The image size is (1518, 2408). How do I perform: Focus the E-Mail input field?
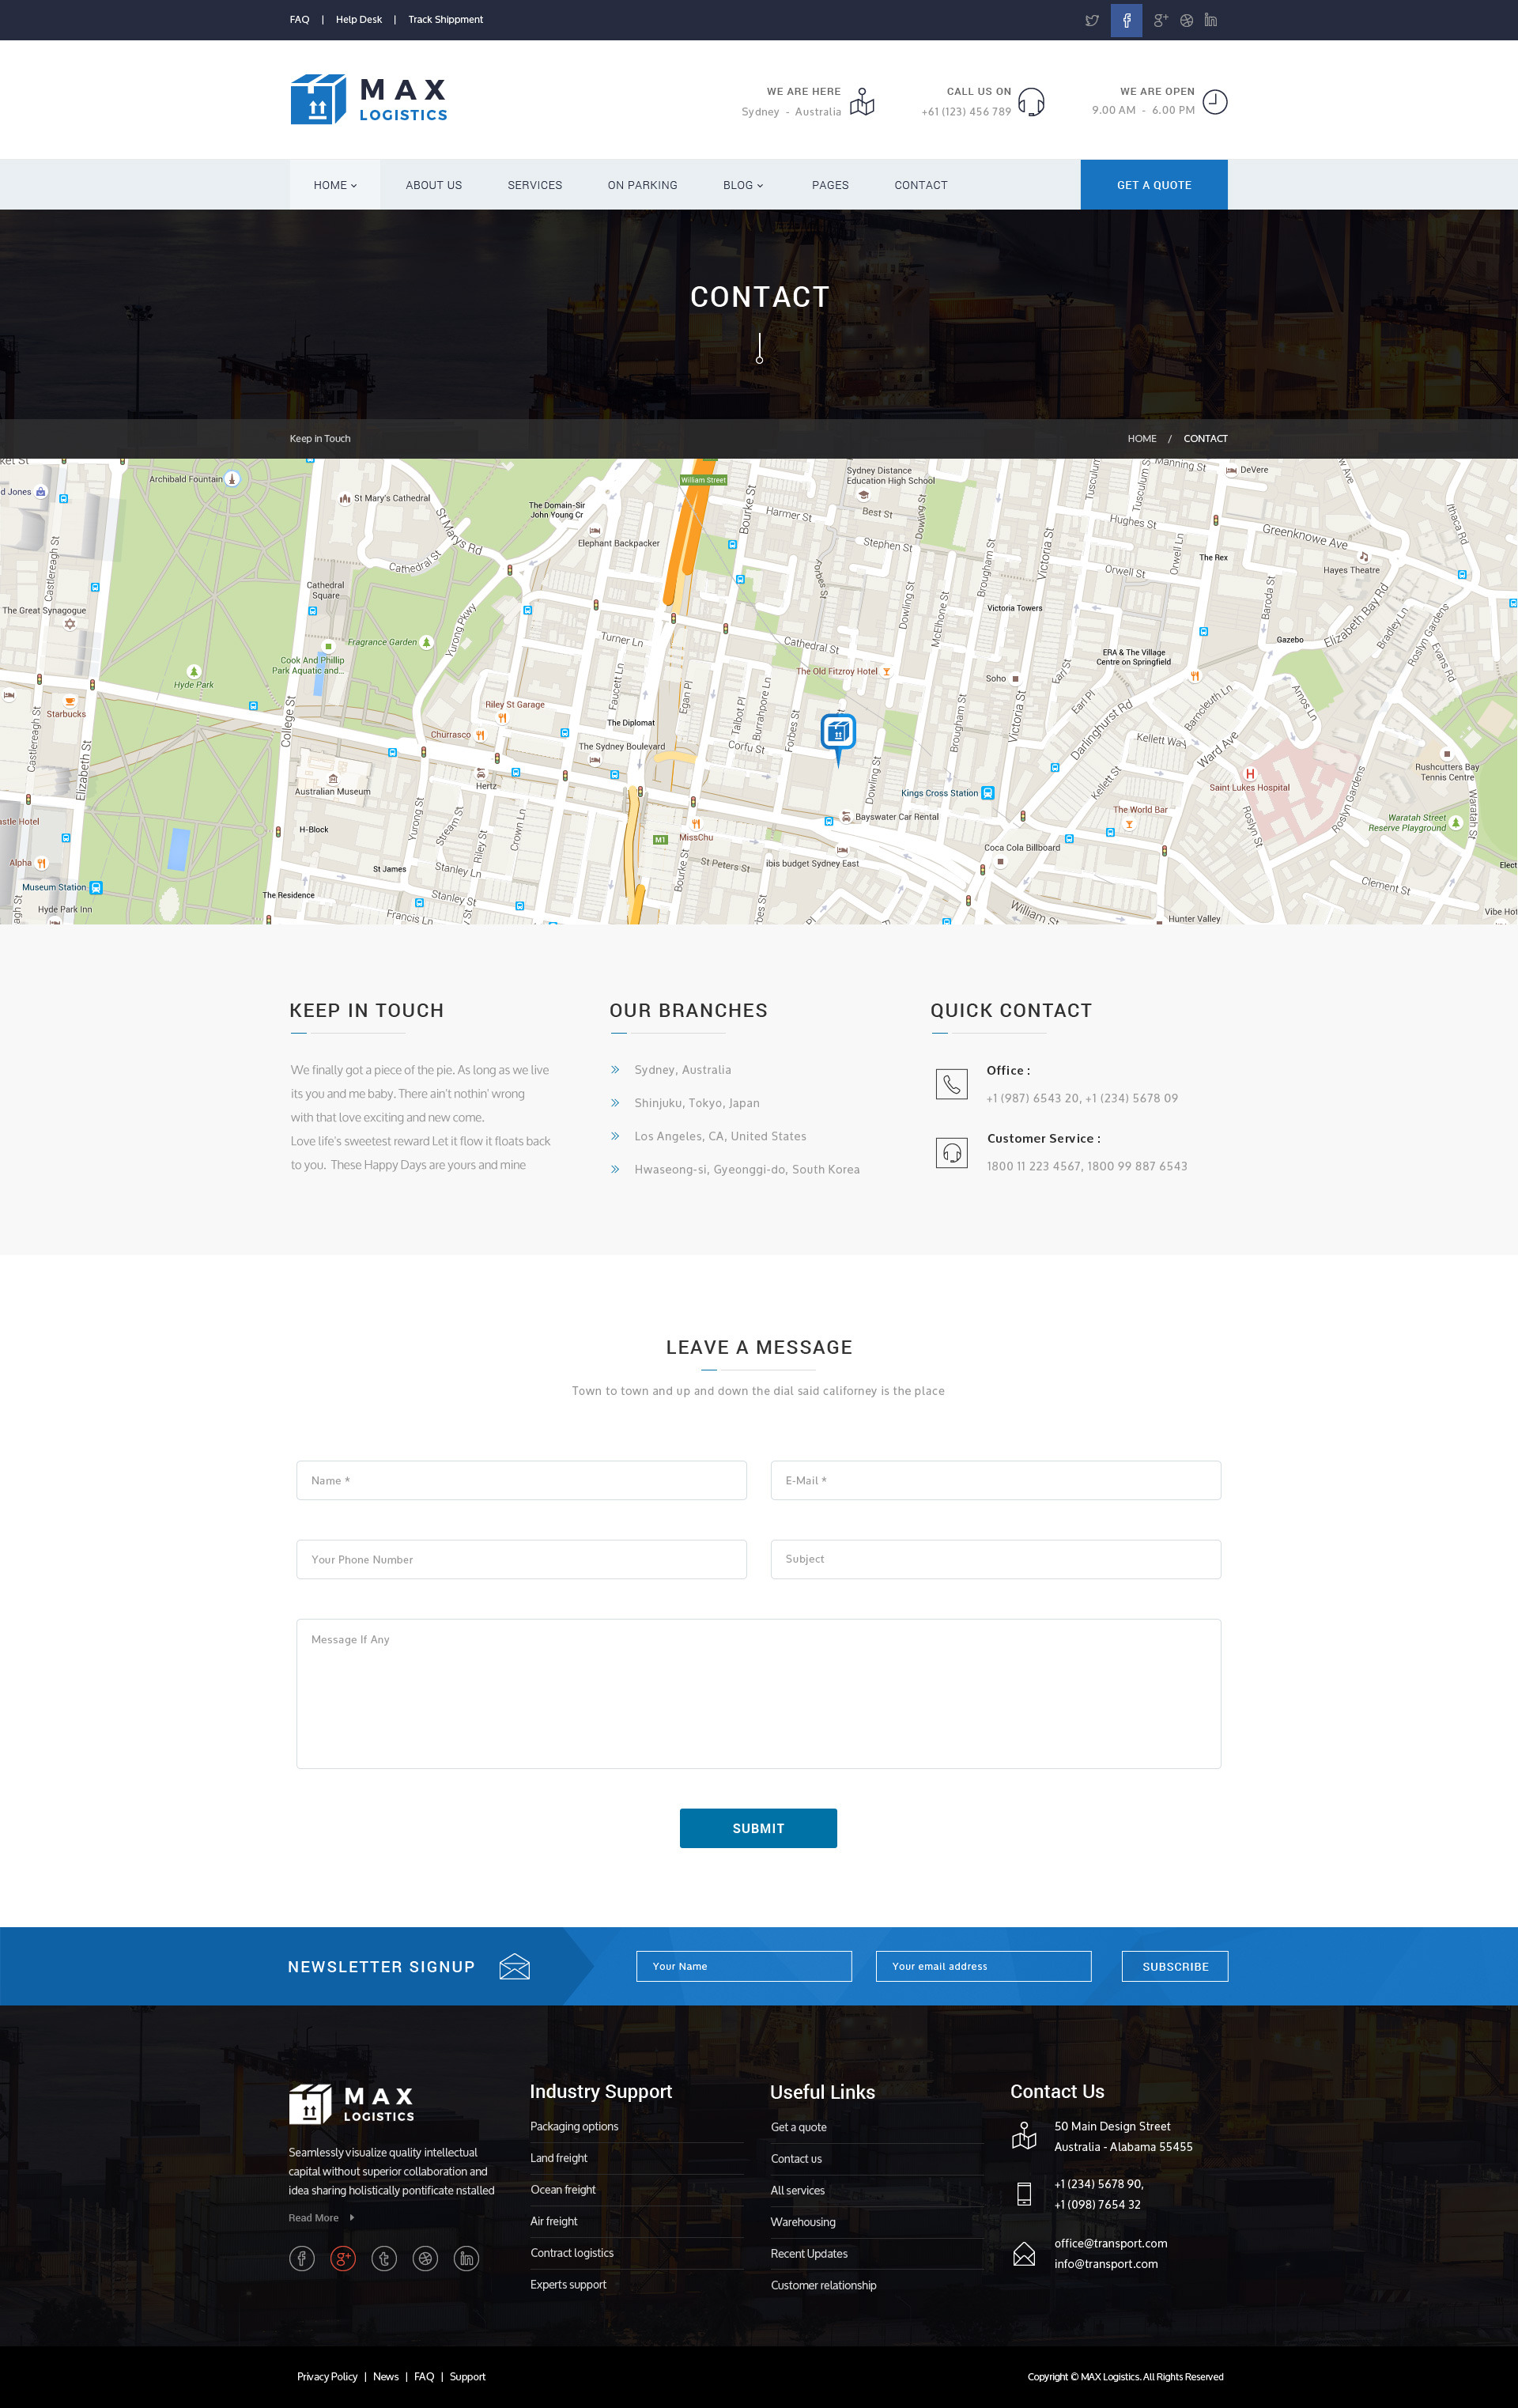[x=995, y=1480]
